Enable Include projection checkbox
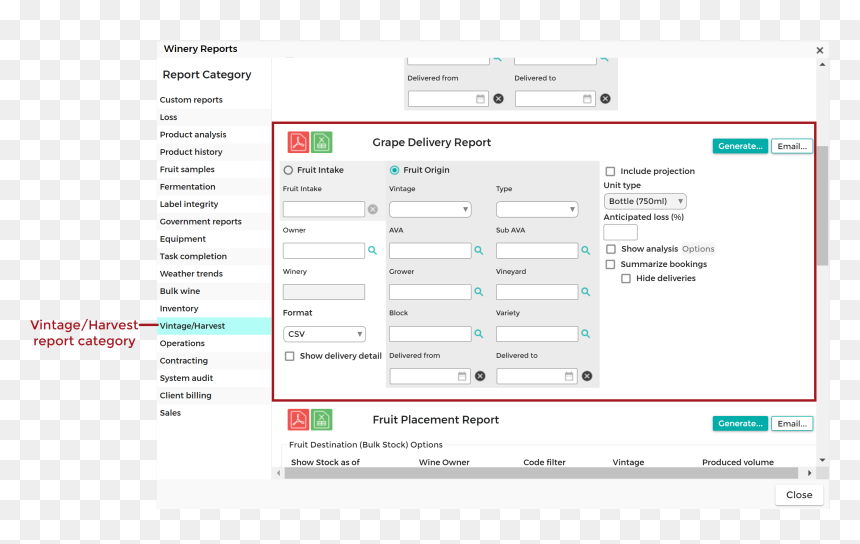Image resolution: width=860 pixels, height=544 pixels. tap(610, 172)
